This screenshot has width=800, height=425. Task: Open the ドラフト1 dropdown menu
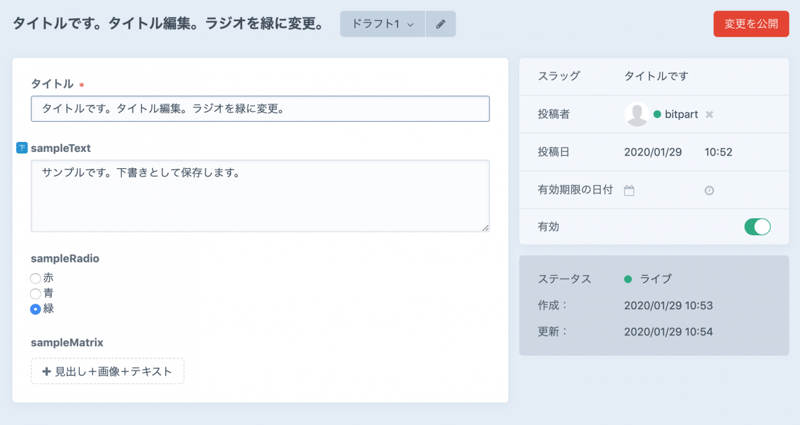pyautogui.click(x=383, y=24)
